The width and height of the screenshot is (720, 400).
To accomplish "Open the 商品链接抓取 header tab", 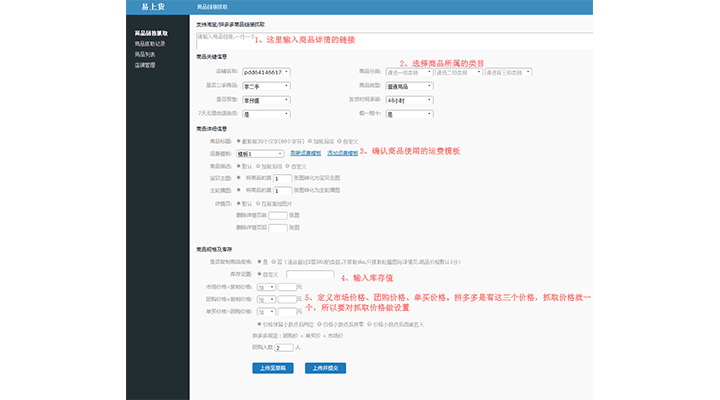I will click(212, 7).
